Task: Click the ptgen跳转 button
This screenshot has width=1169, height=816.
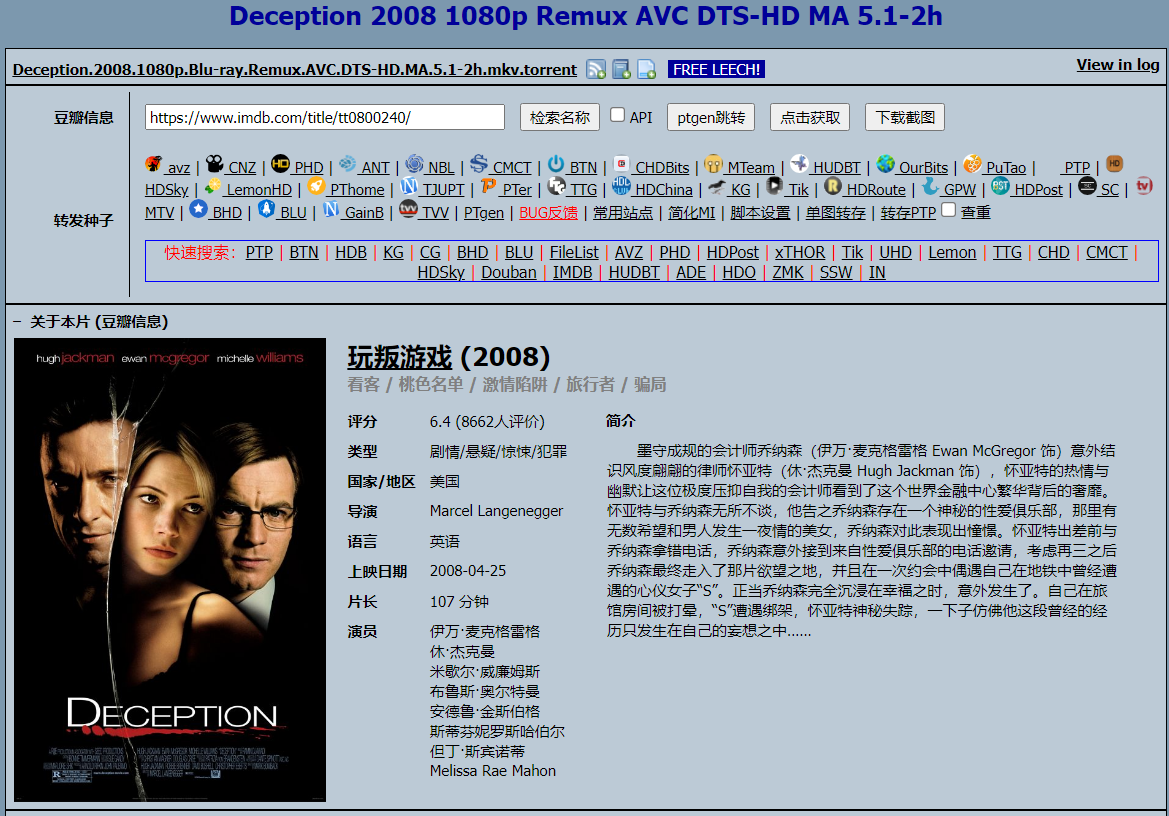Action: coord(710,117)
